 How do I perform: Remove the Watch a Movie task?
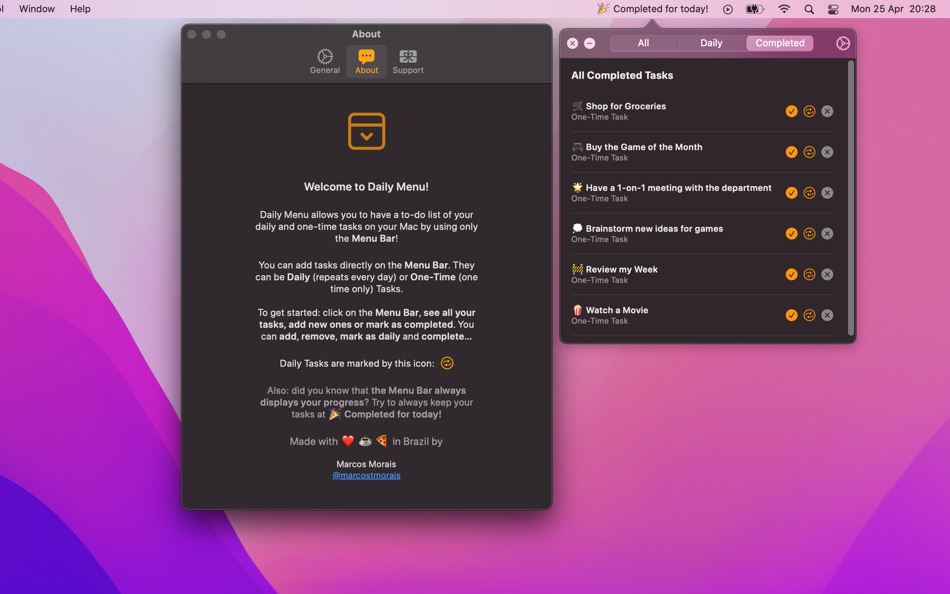pyautogui.click(x=827, y=315)
